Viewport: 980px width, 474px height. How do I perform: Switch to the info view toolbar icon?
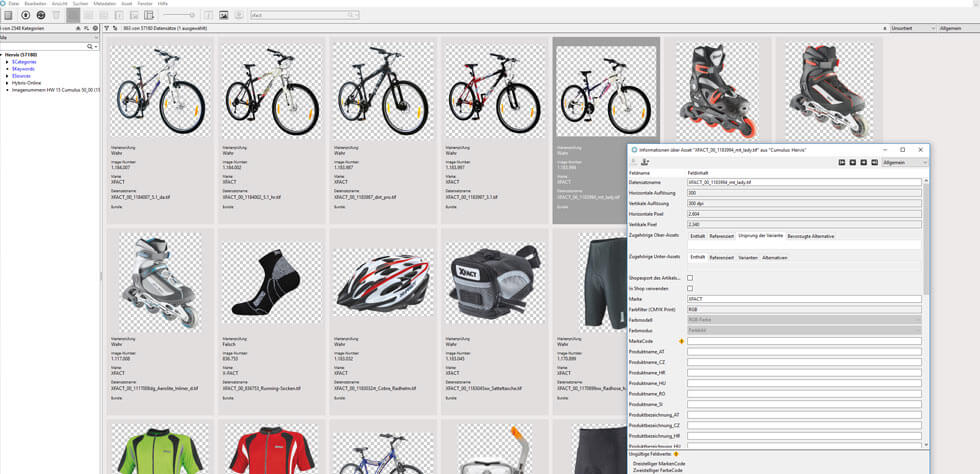(118, 14)
